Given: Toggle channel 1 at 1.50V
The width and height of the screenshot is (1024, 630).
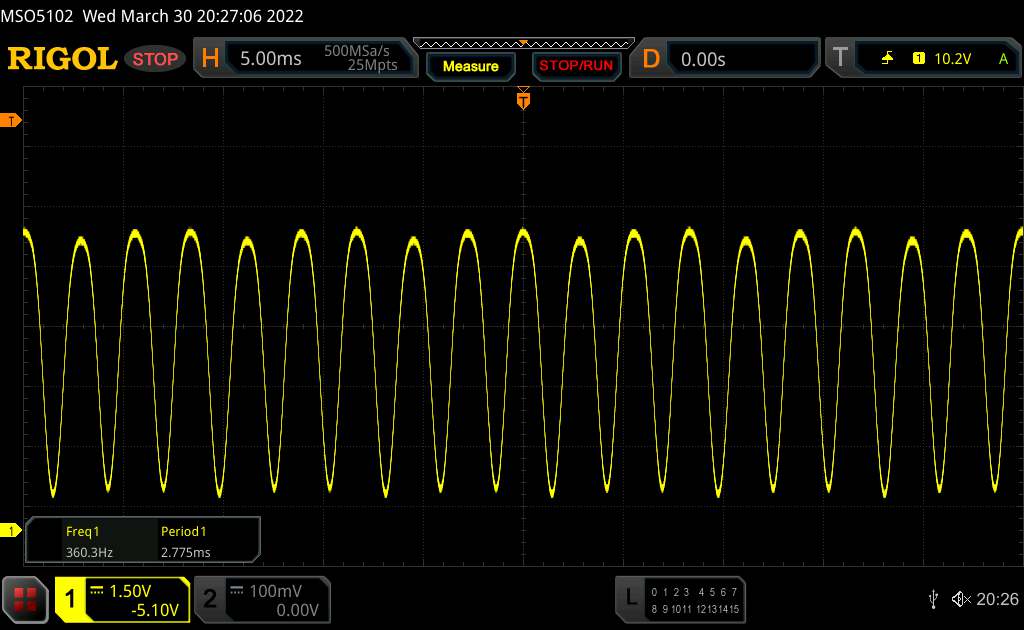Looking at the screenshot, I should tap(122, 599).
